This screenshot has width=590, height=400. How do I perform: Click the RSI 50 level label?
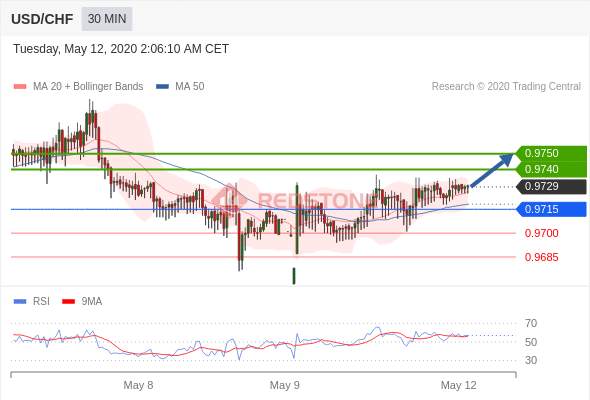[531, 342]
